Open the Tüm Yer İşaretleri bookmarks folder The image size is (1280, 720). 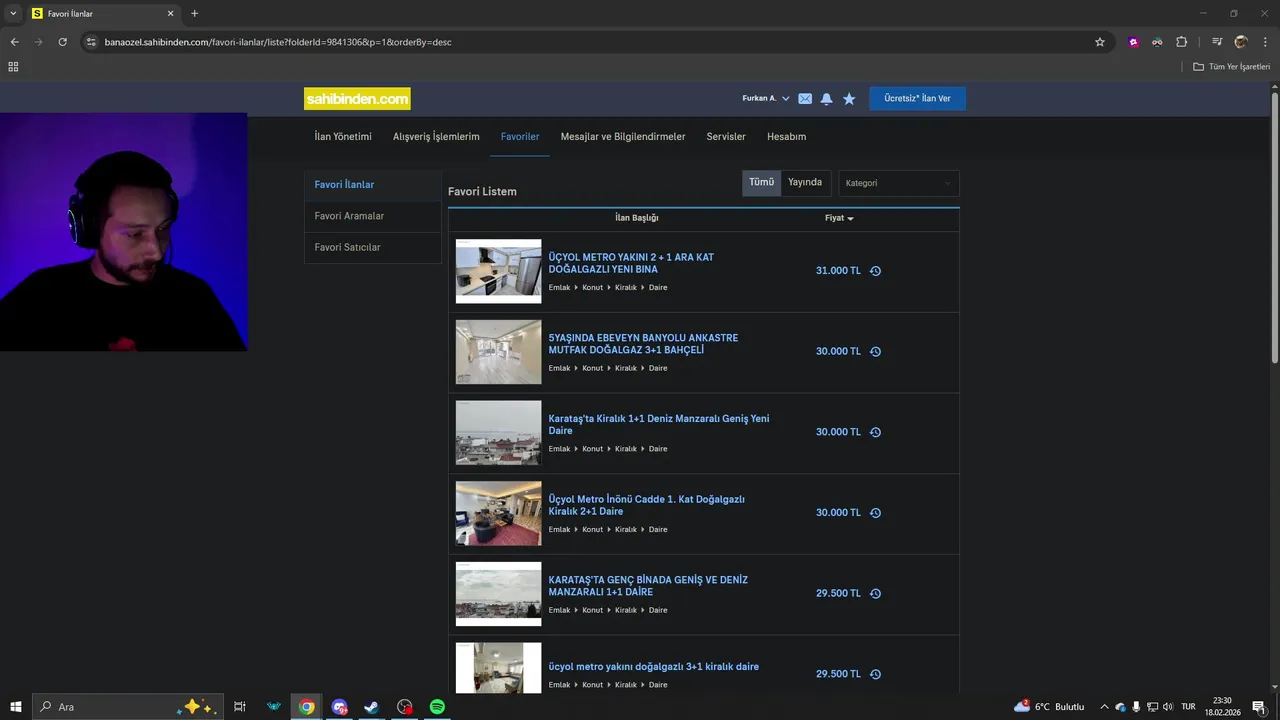[x=1232, y=67]
